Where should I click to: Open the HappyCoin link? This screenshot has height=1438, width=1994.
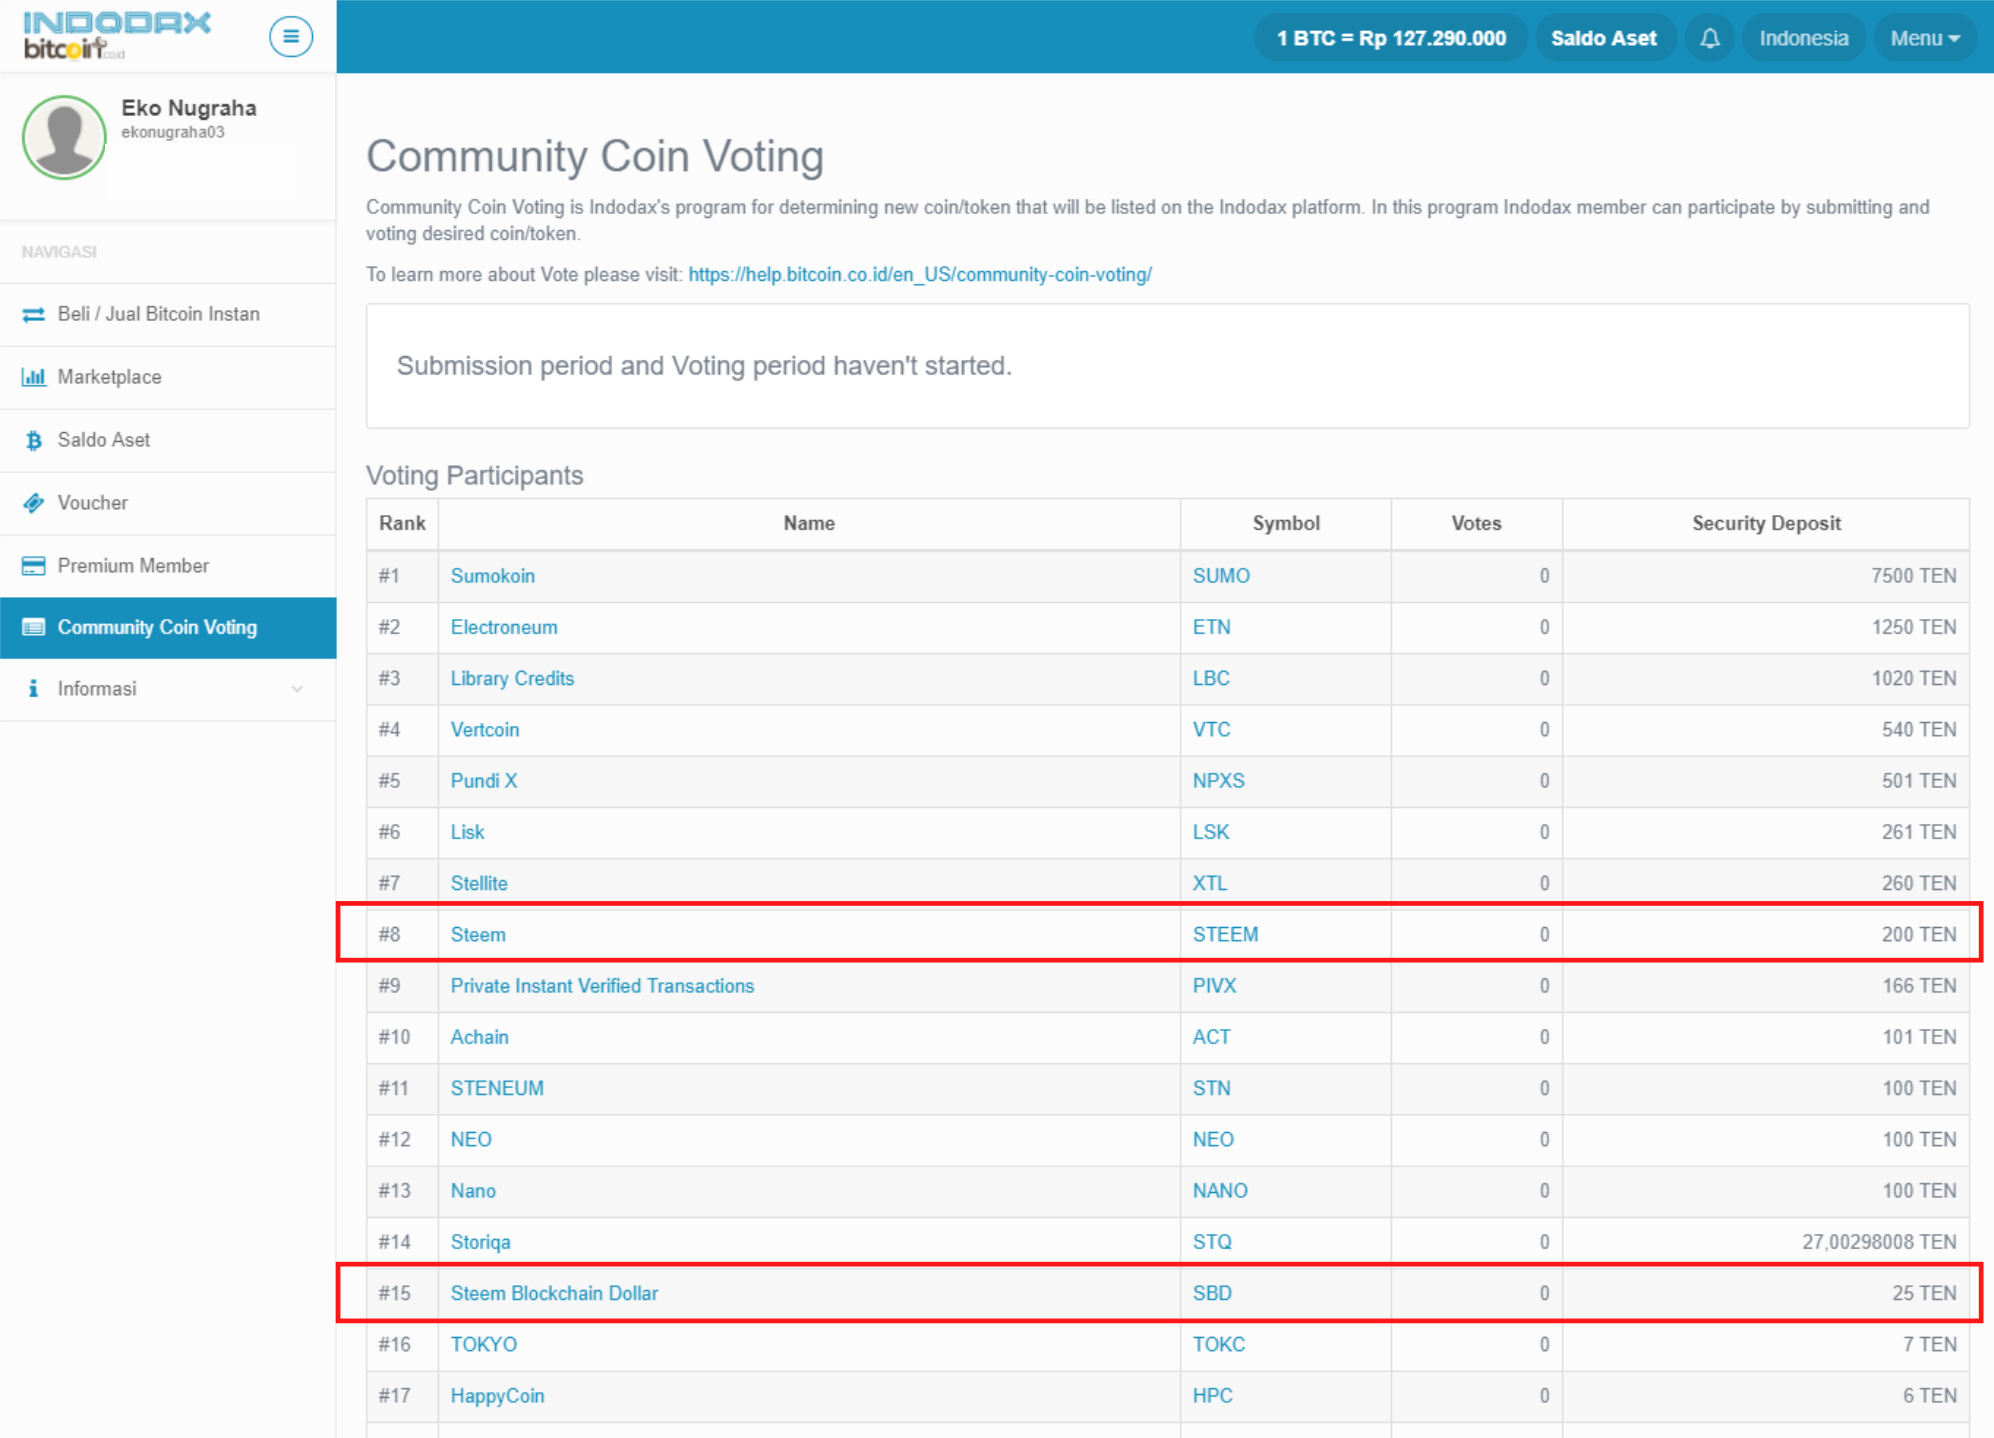tap(497, 1396)
